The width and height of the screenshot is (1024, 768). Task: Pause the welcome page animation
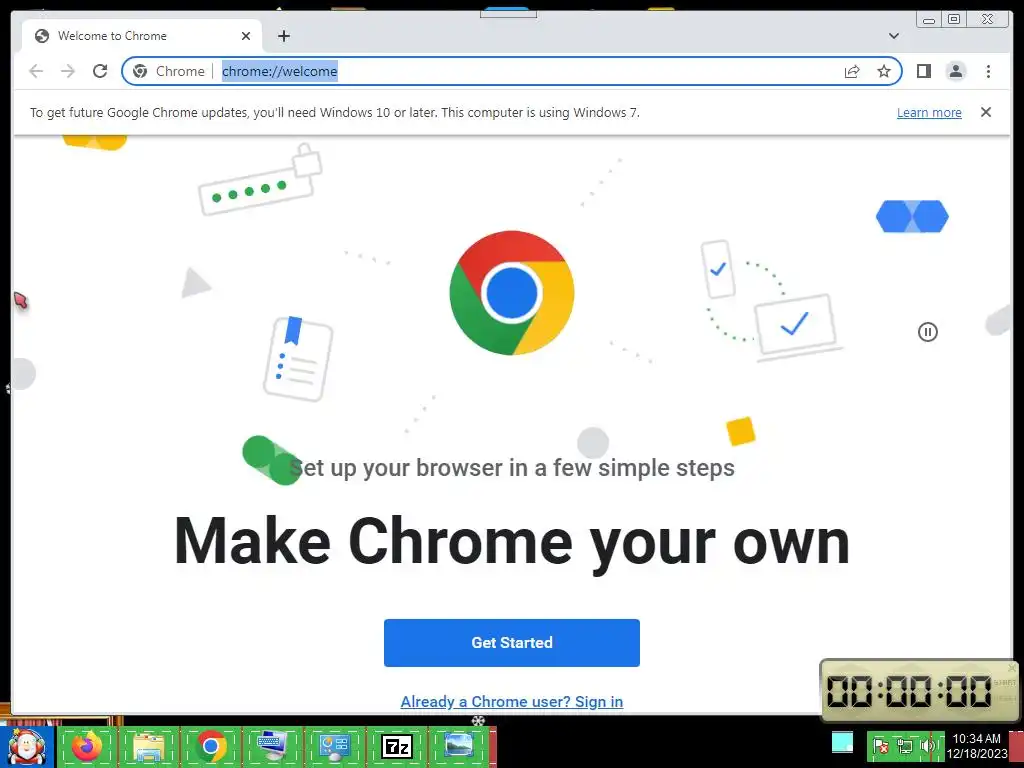927,332
